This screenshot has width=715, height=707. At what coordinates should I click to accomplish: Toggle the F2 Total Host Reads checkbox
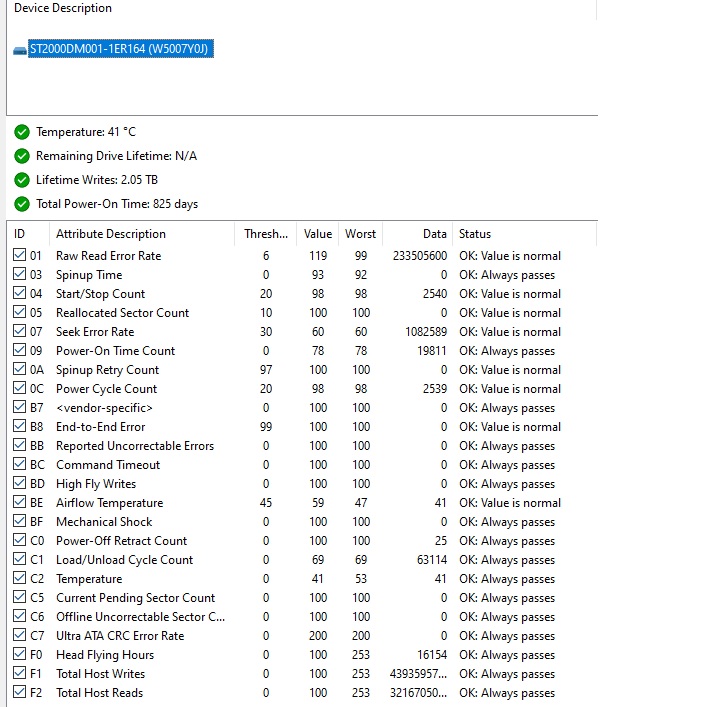click(x=19, y=692)
